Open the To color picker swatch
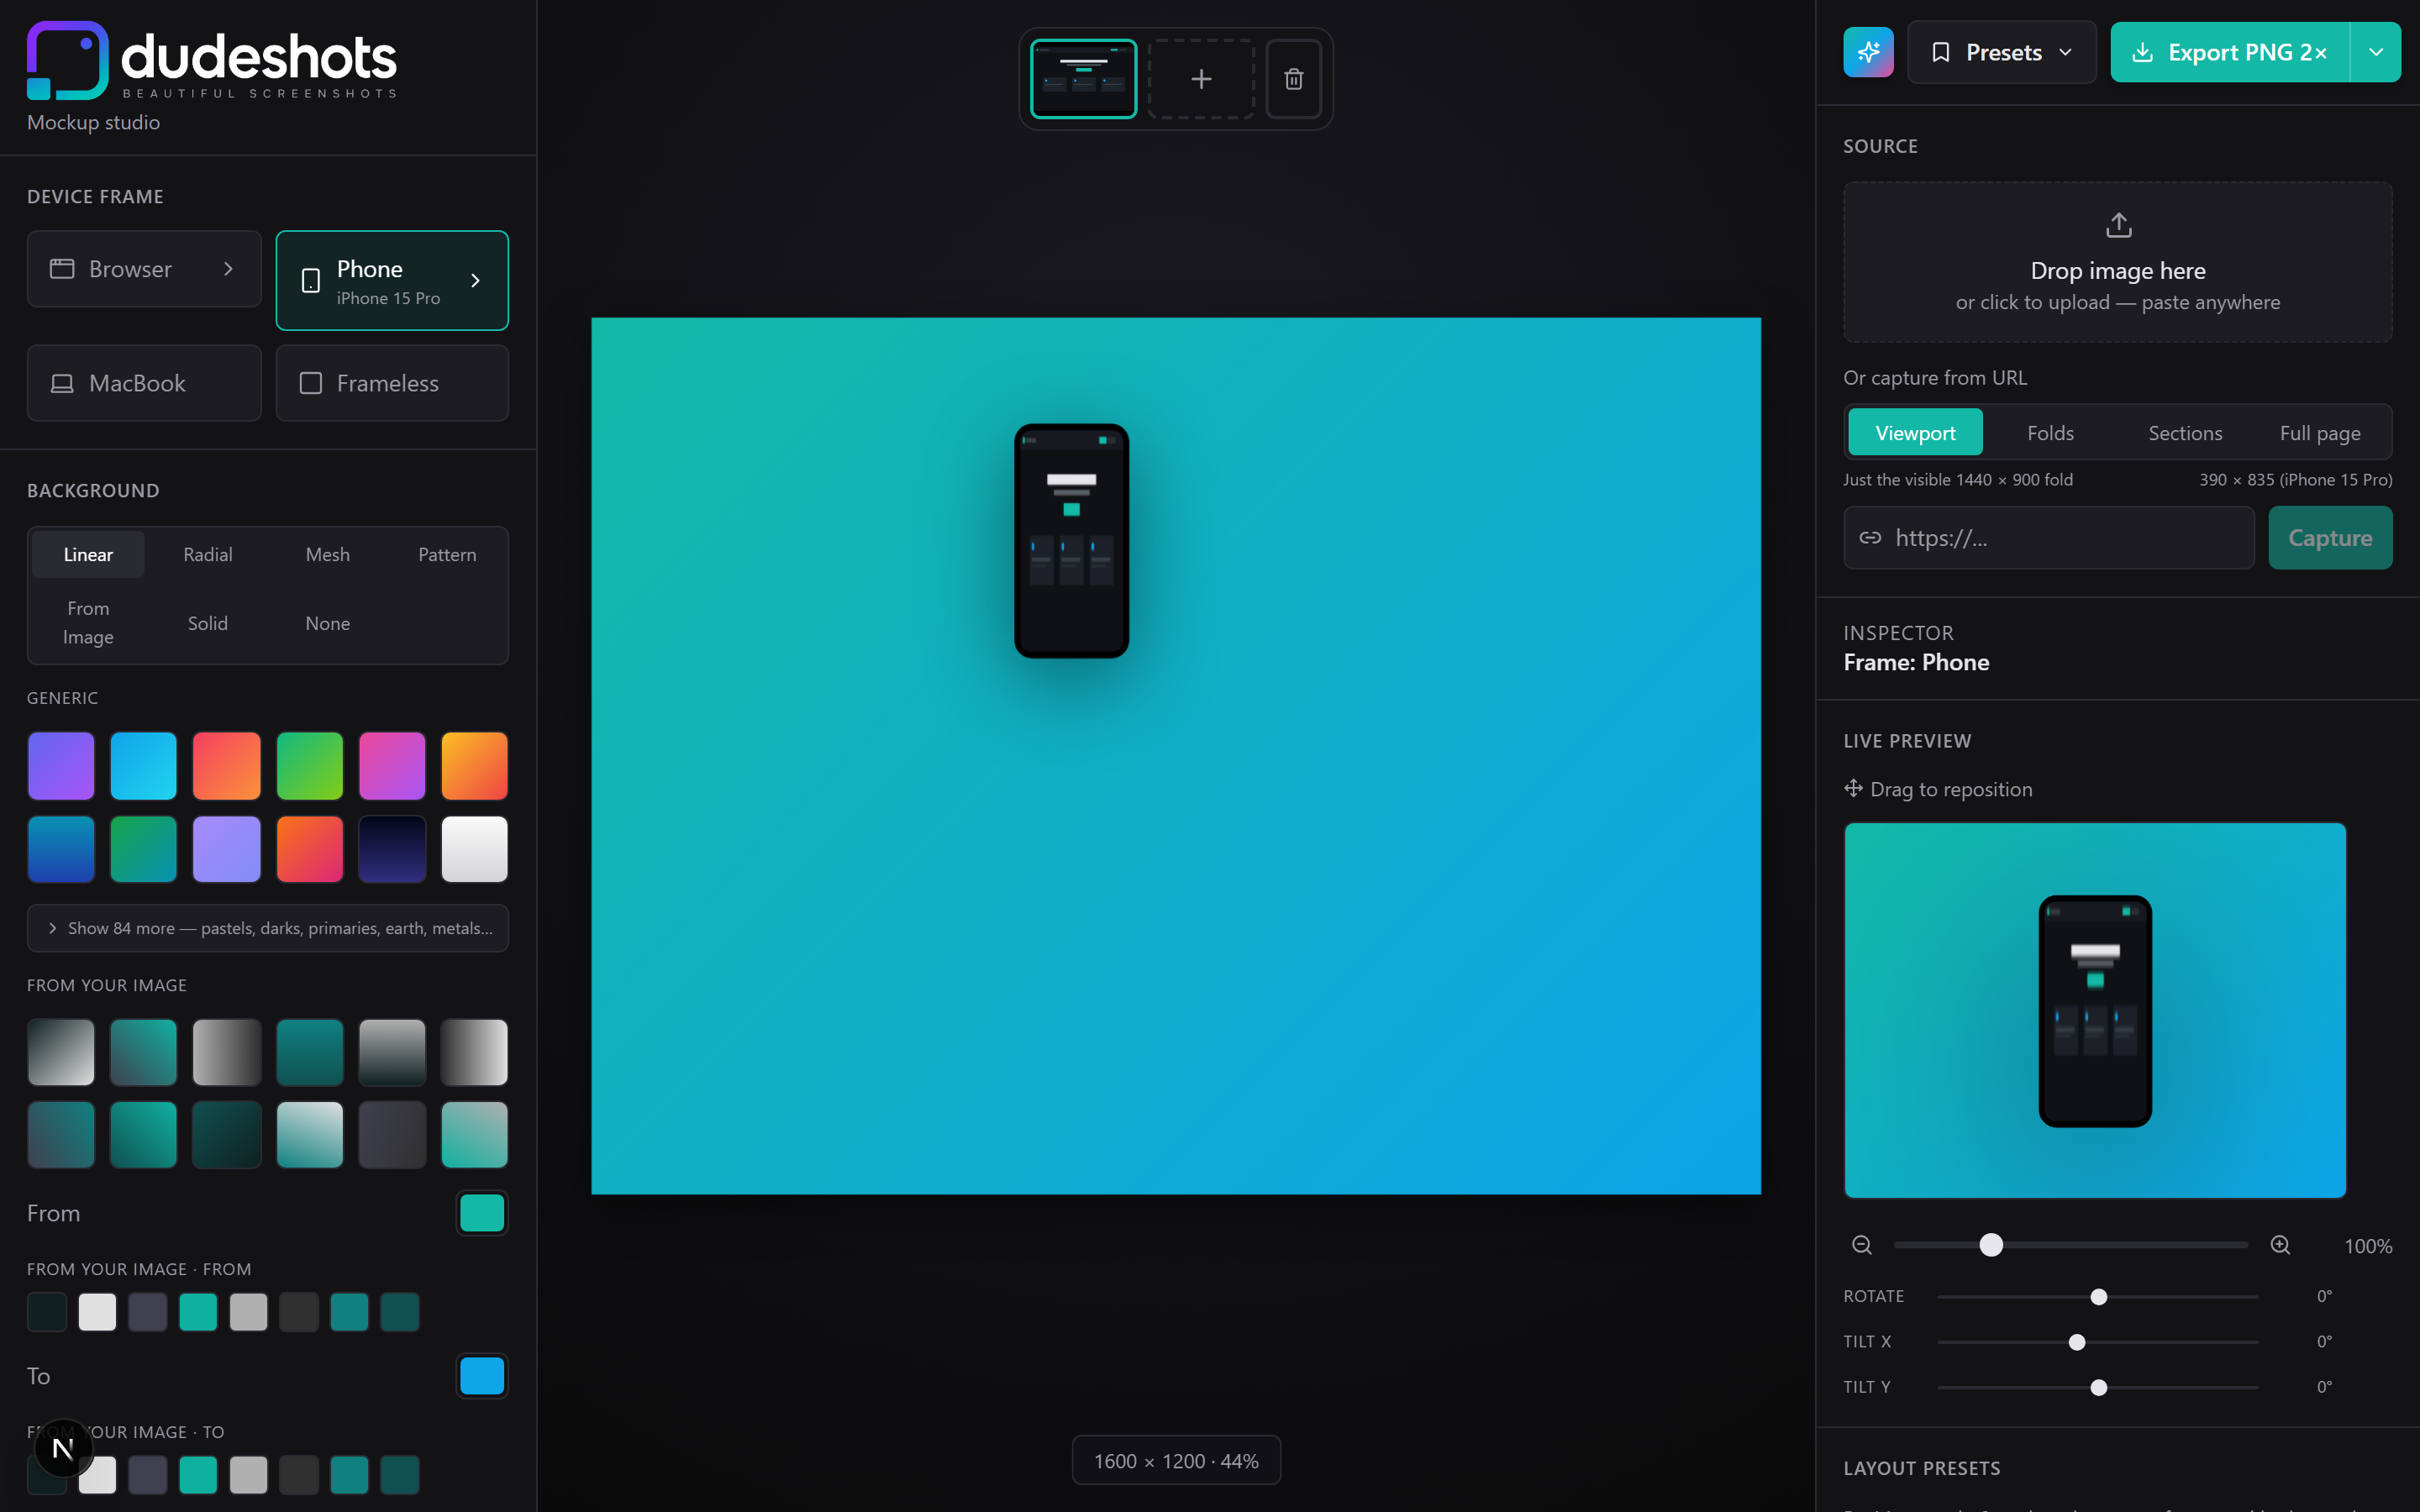2420x1512 pixels. click(x=482, y=1376)
